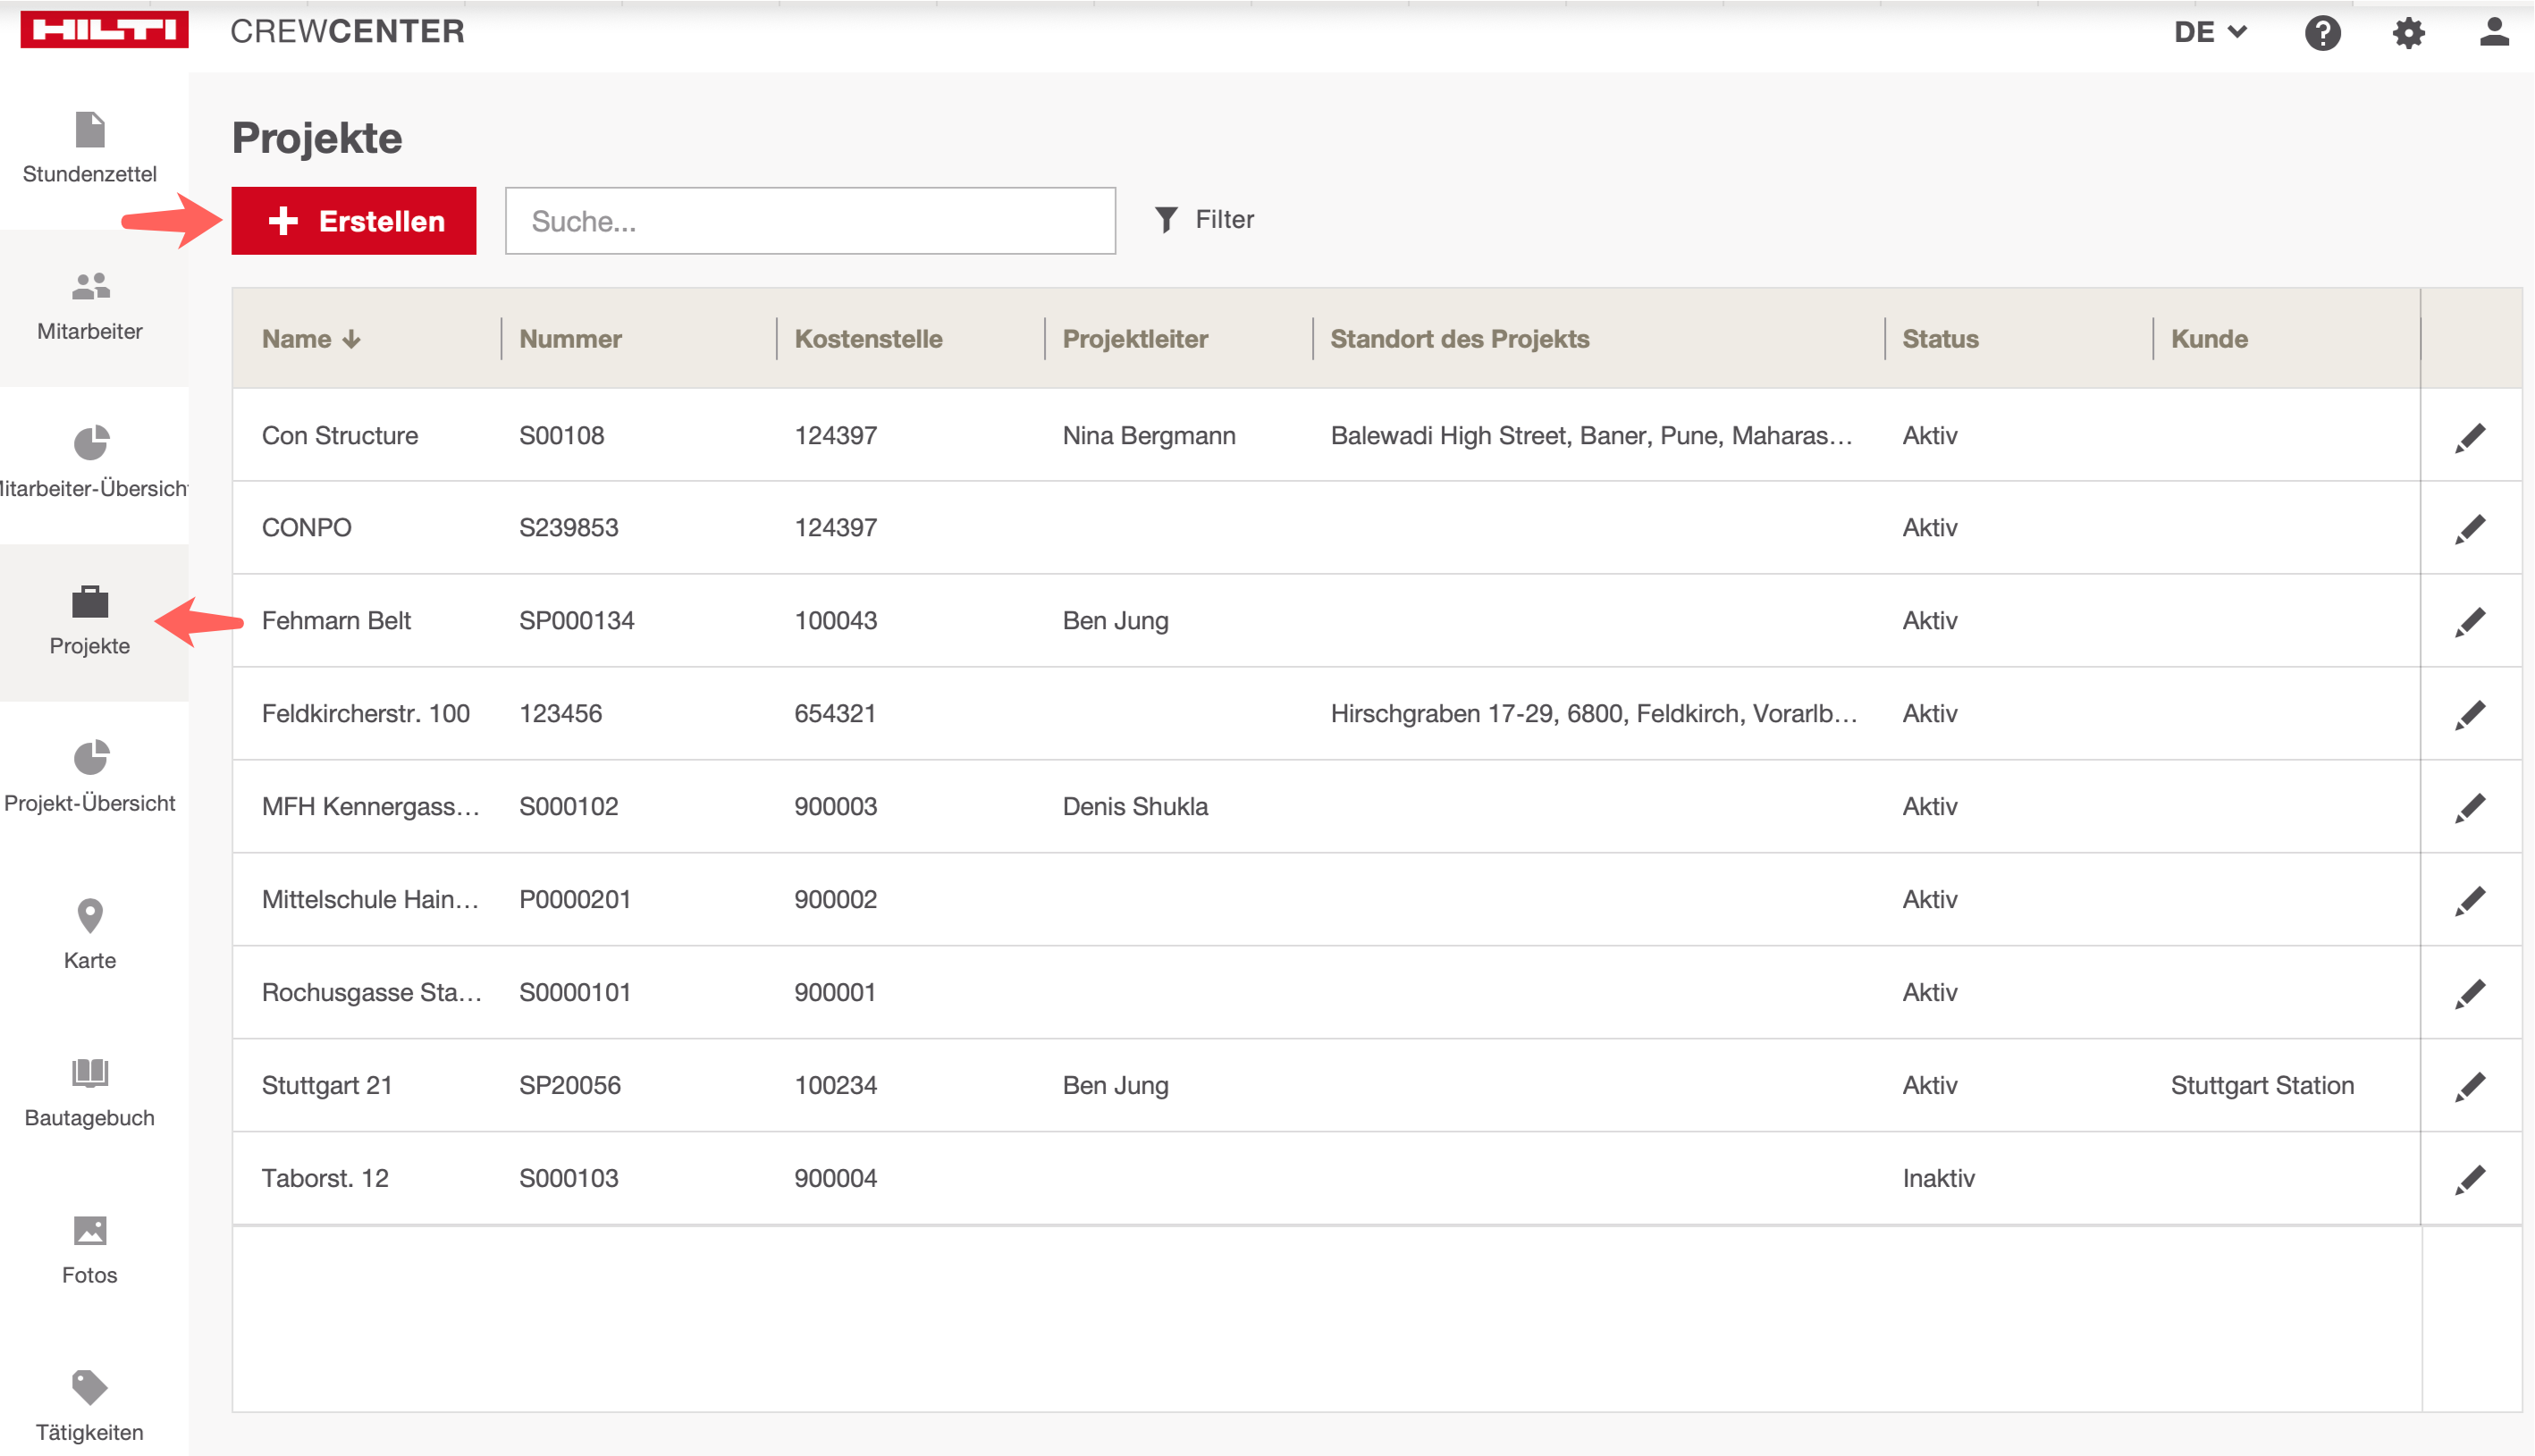Open the help question mark icon
Screen dimensions: 2535x1456
(2322, 33)
